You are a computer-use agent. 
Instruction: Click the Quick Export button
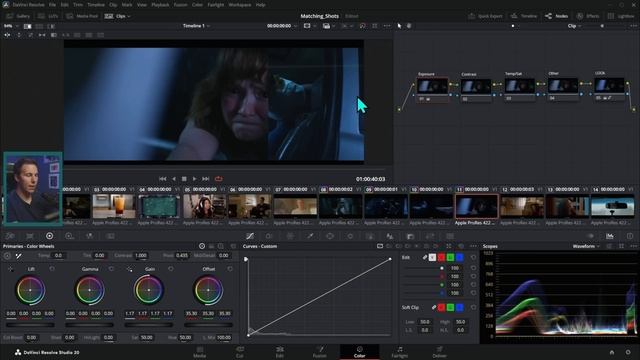485,16
